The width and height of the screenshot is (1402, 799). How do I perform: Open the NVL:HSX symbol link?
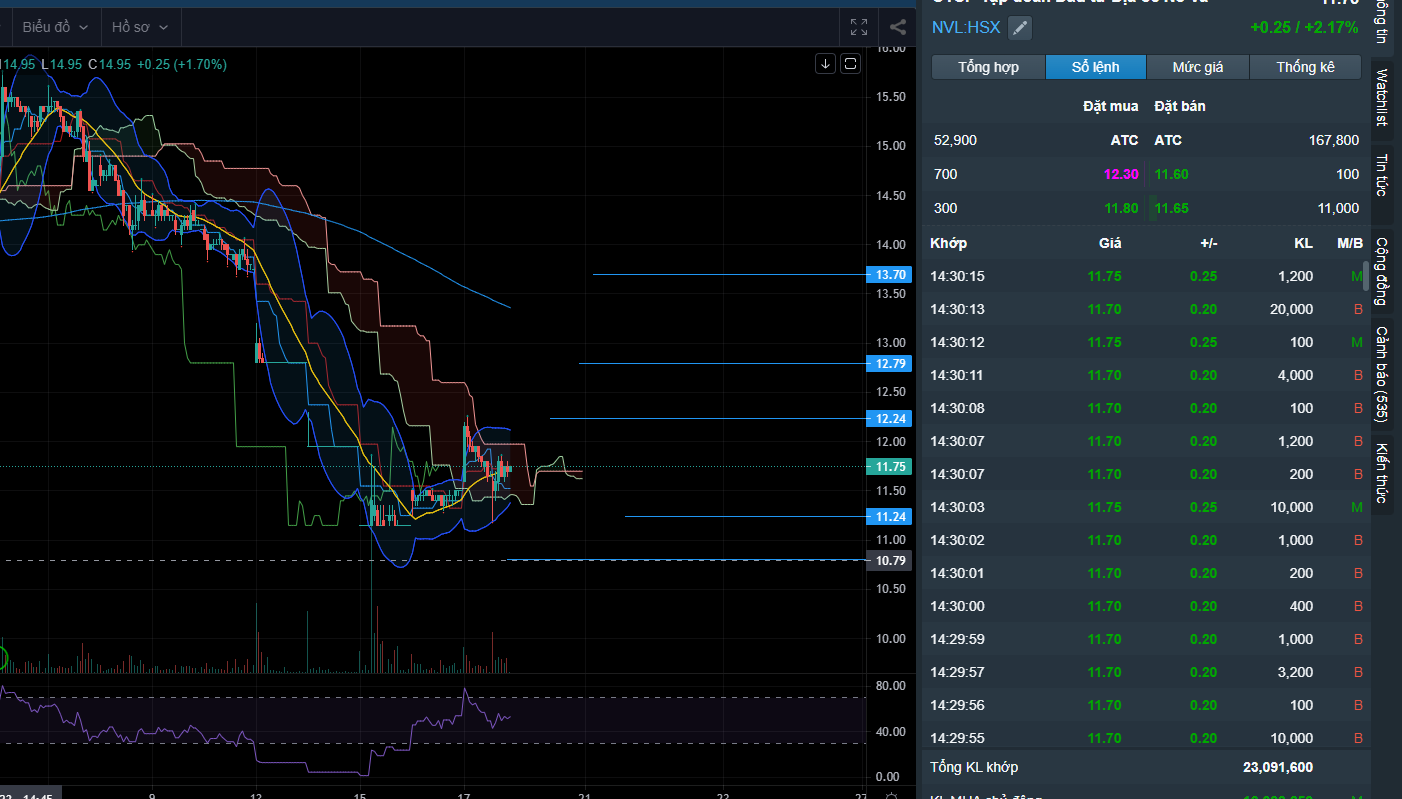pyautogui.click(x=966, y=28)
